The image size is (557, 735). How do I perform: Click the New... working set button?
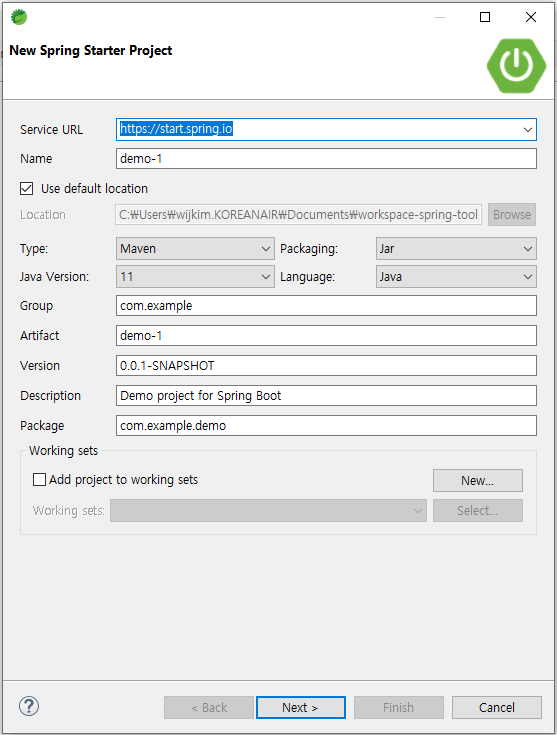tap(478, 480)
